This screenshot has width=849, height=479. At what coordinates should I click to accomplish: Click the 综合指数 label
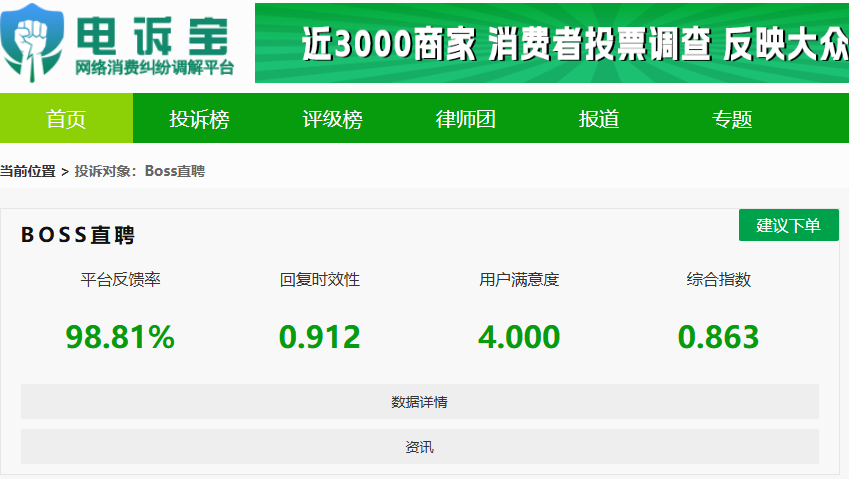click(719, 279)
